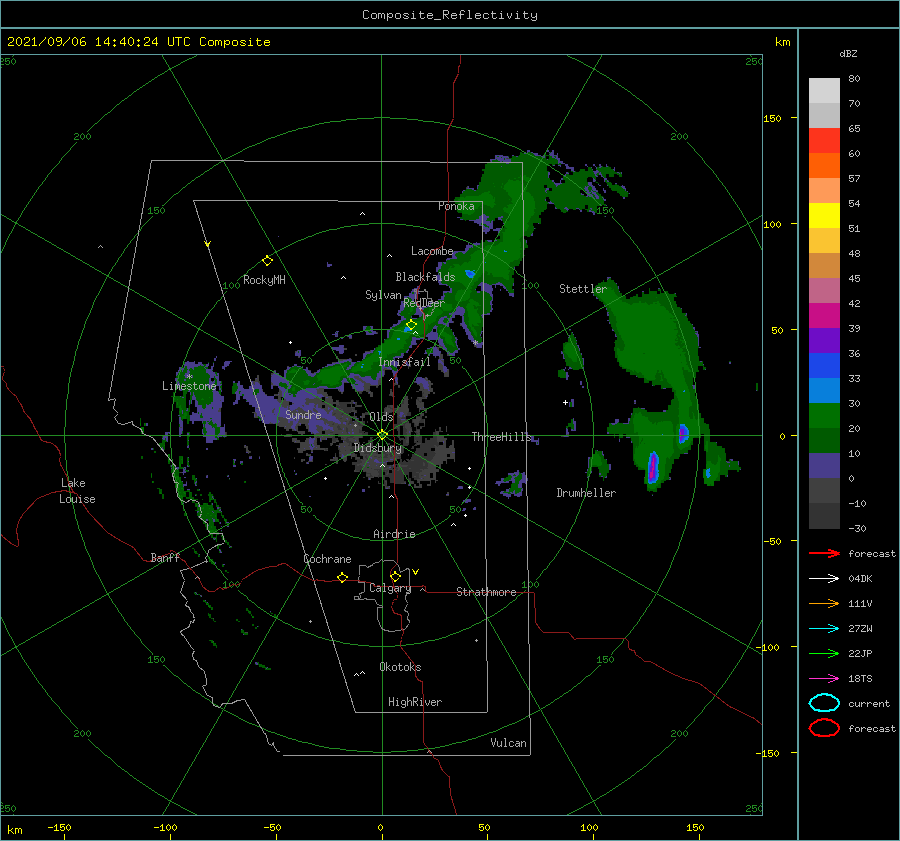Click the Vulcan label

pyautogui.click(x=508, y=743)
